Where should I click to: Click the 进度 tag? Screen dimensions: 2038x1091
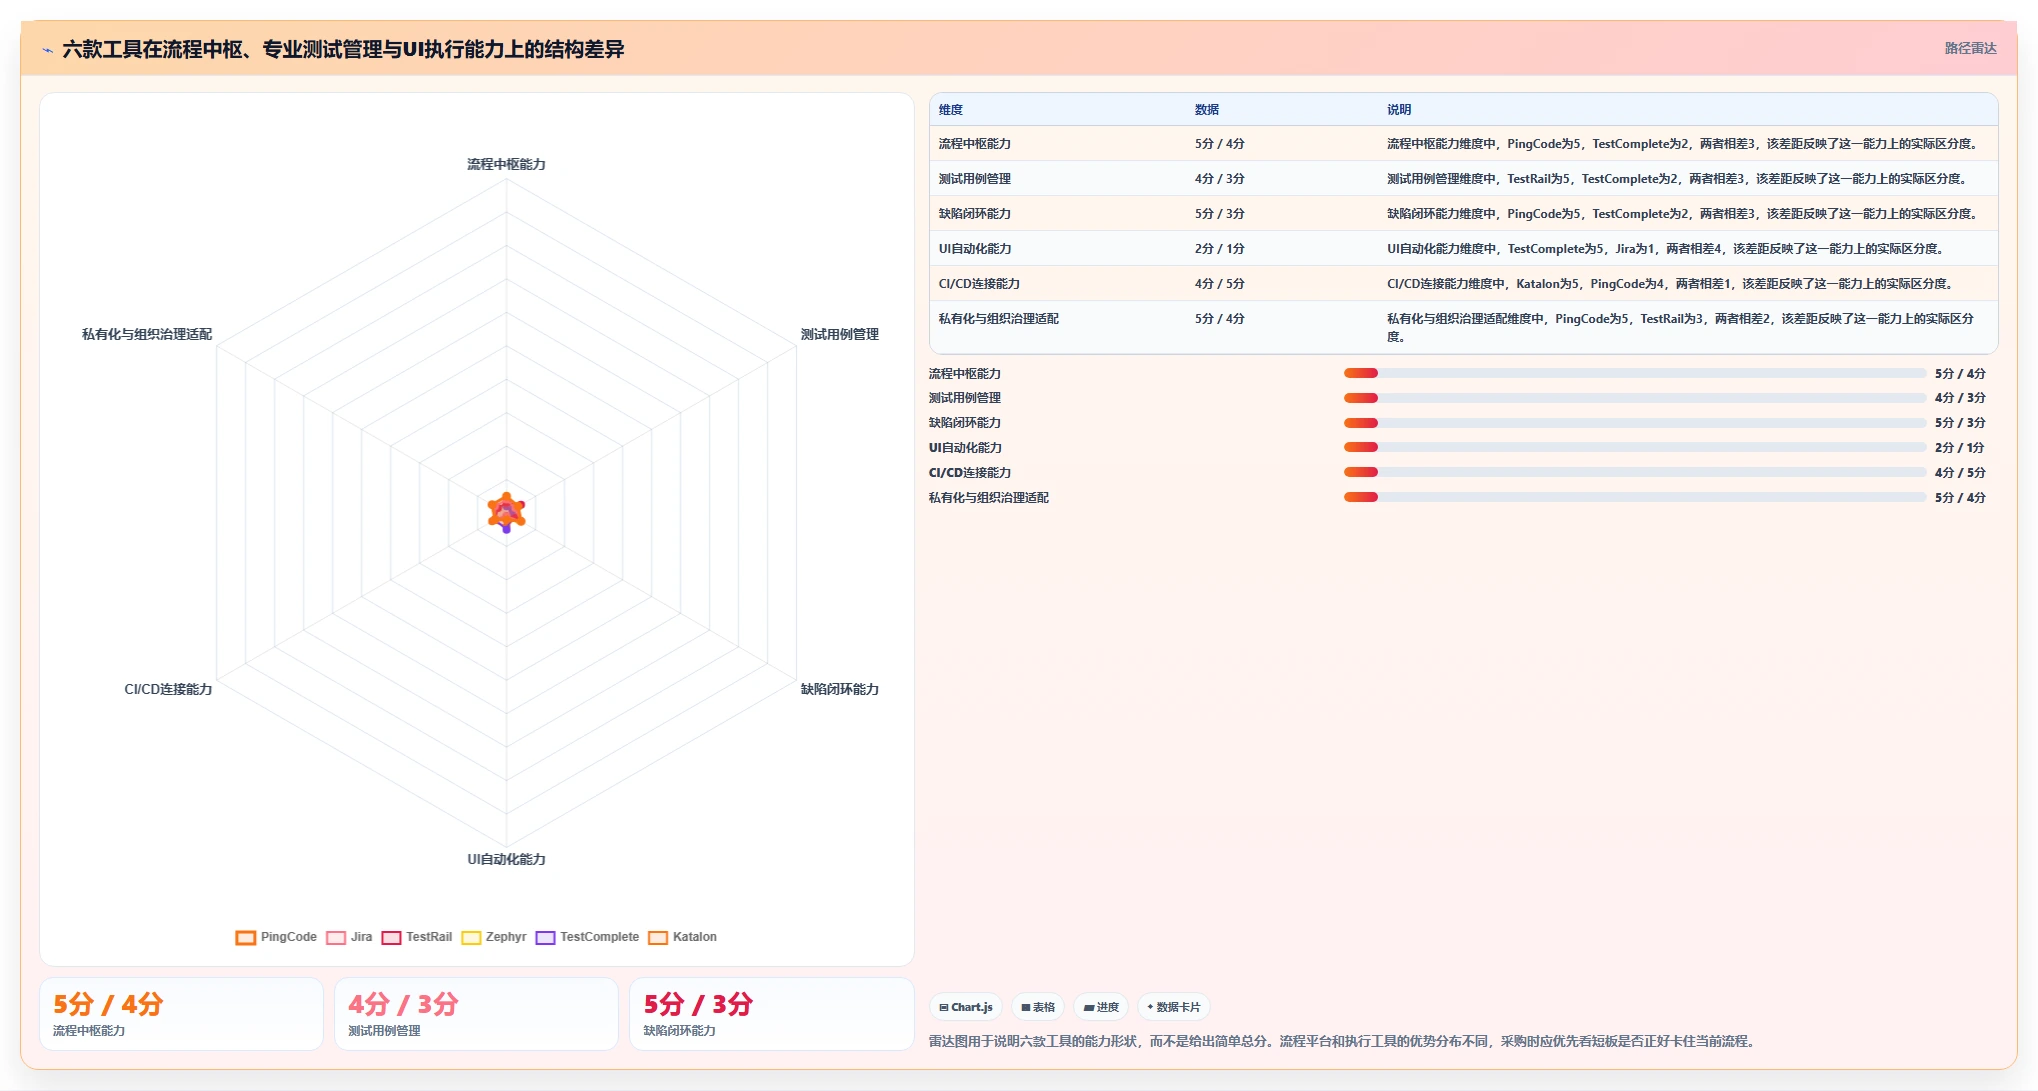coord(1101,1007)
